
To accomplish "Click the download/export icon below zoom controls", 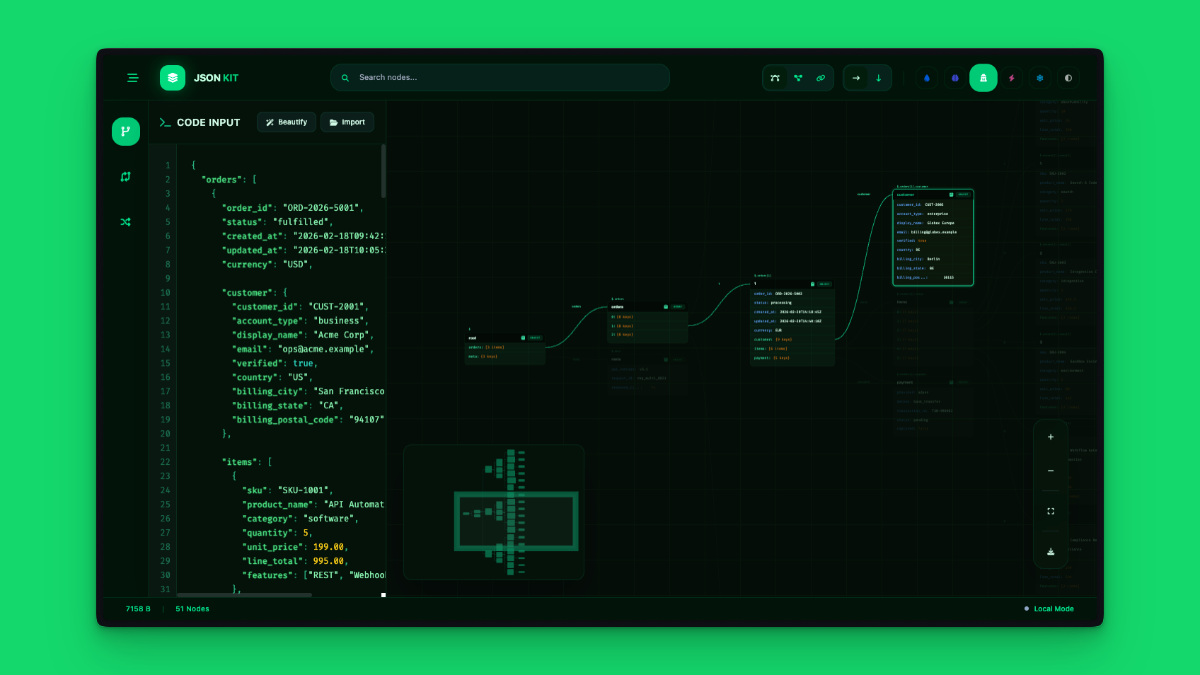I will 1051,549.
